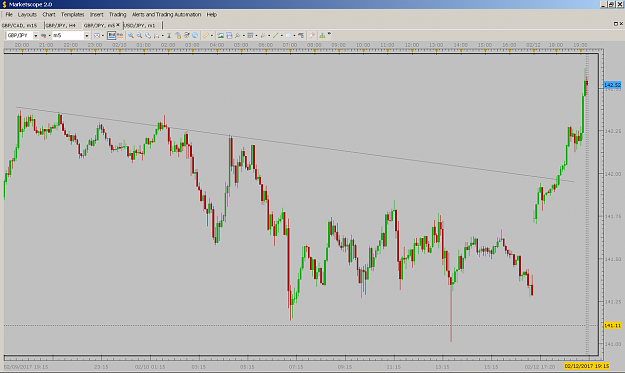Click the indicator search icon
625x373 pixels.
pyautogui.click(x=238, y=35)
